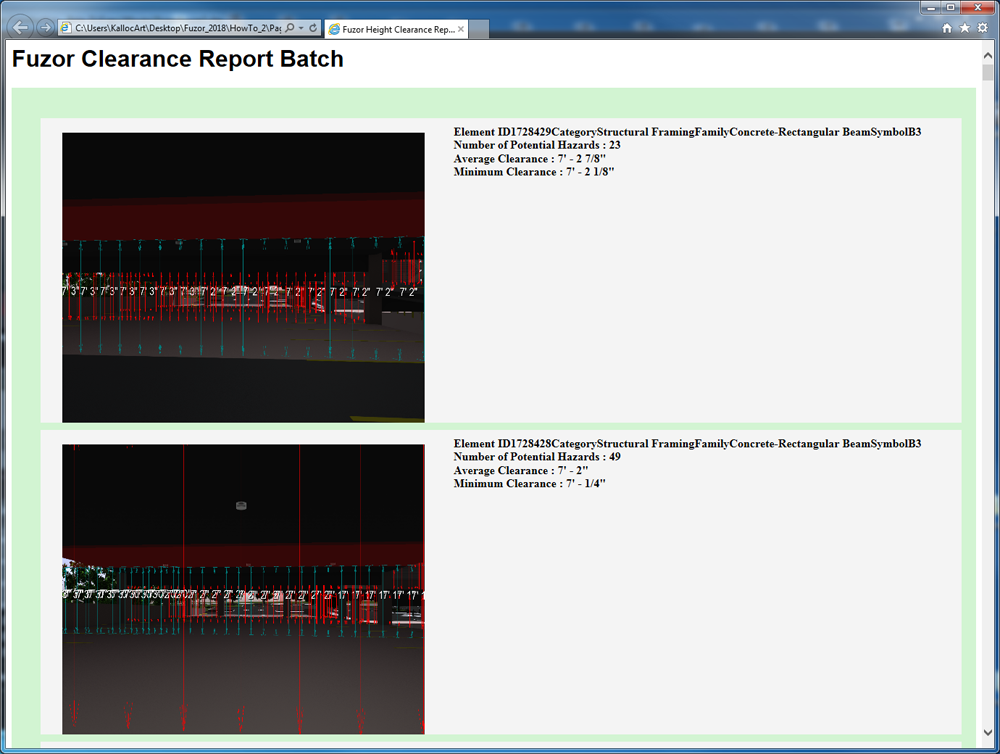Click "Average Clearance : 7' - 2 7/8""
The image size is (1000, 754).
click(529, 159)
